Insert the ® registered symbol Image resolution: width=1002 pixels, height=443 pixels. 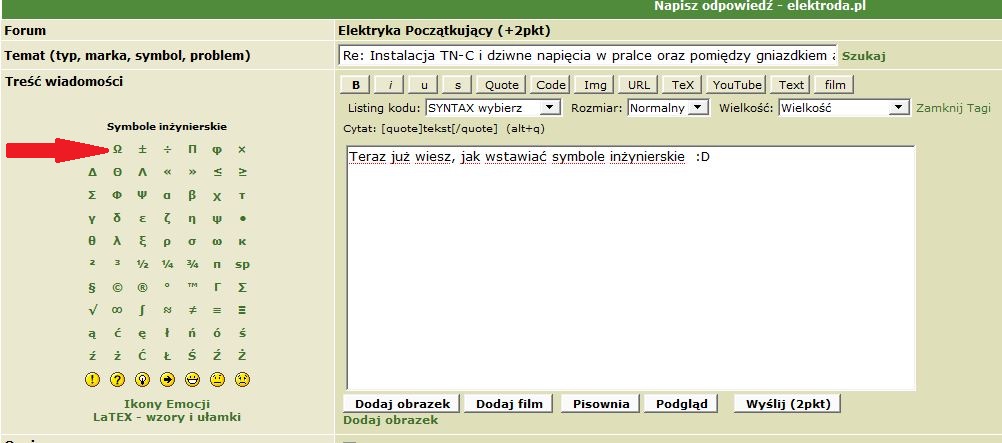pos(142,288)
